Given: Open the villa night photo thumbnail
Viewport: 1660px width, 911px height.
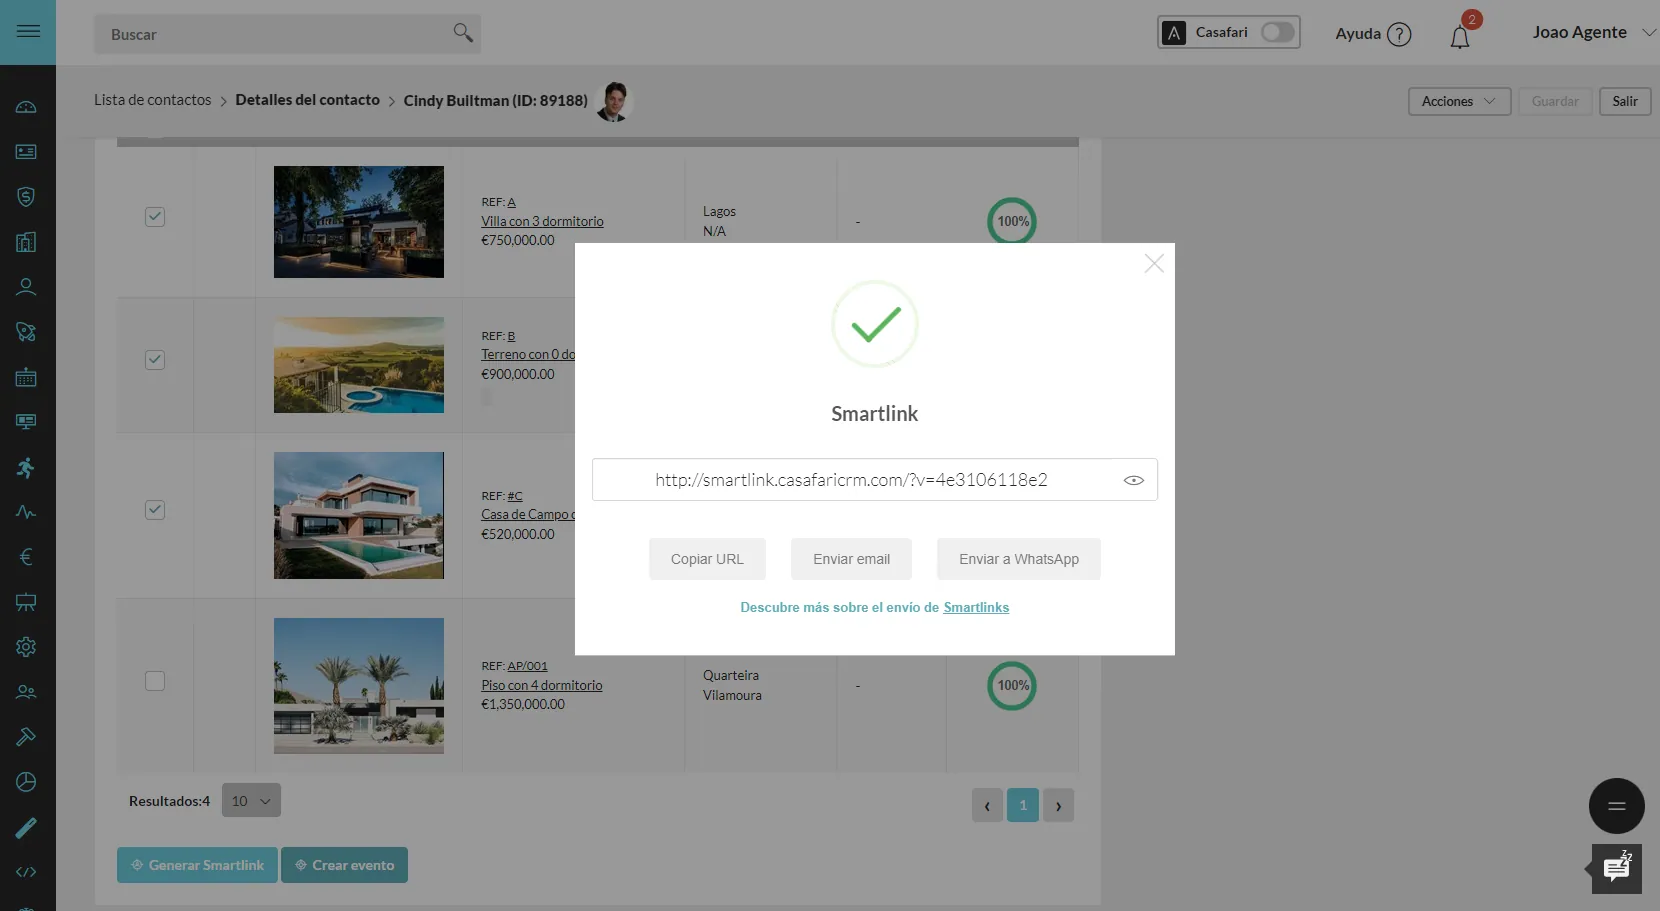Looking at the screenshot, I should click(359, 222).
